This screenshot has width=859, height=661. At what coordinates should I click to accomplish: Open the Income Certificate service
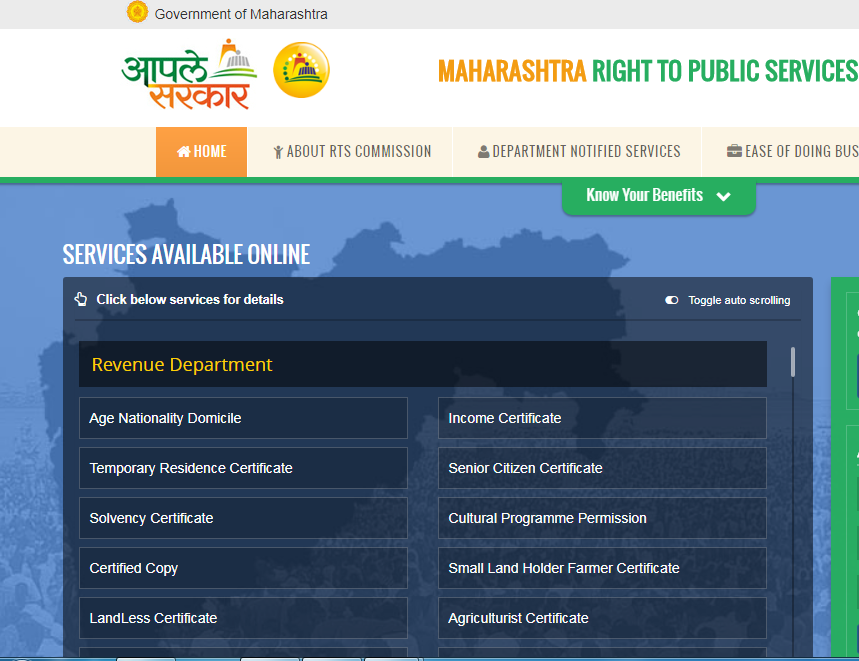[x=602, y=417]
